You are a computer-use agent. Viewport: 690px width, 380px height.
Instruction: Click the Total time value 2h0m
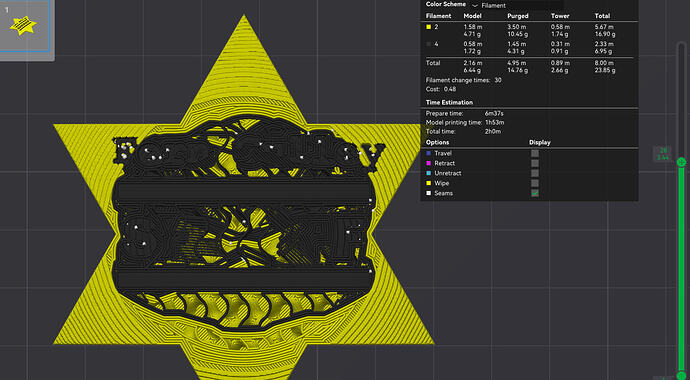pyautogui.click(x=493, y=131)
